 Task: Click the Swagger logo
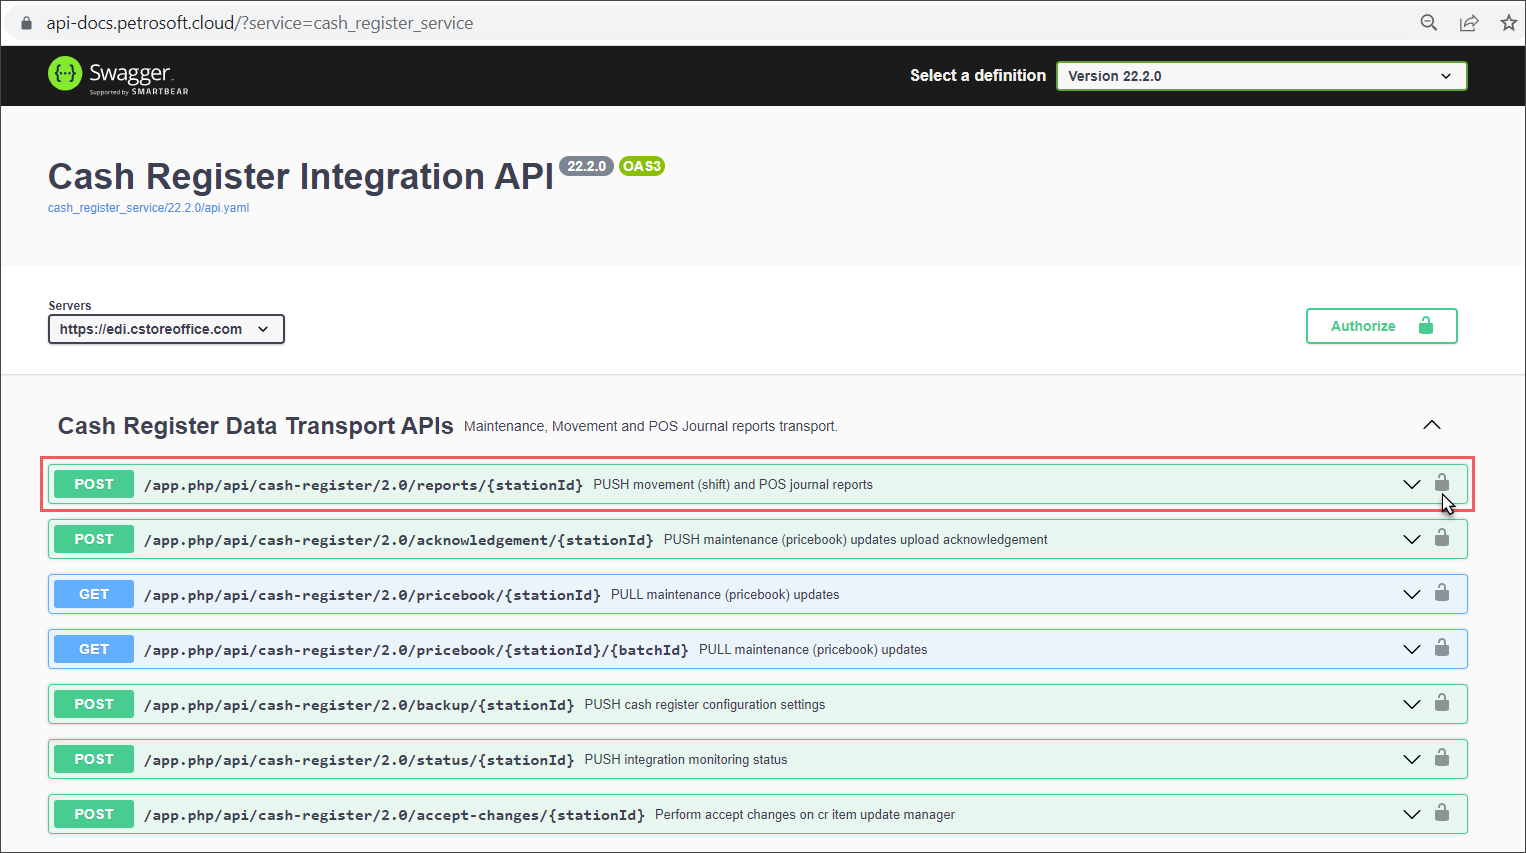tap(117, 75)
